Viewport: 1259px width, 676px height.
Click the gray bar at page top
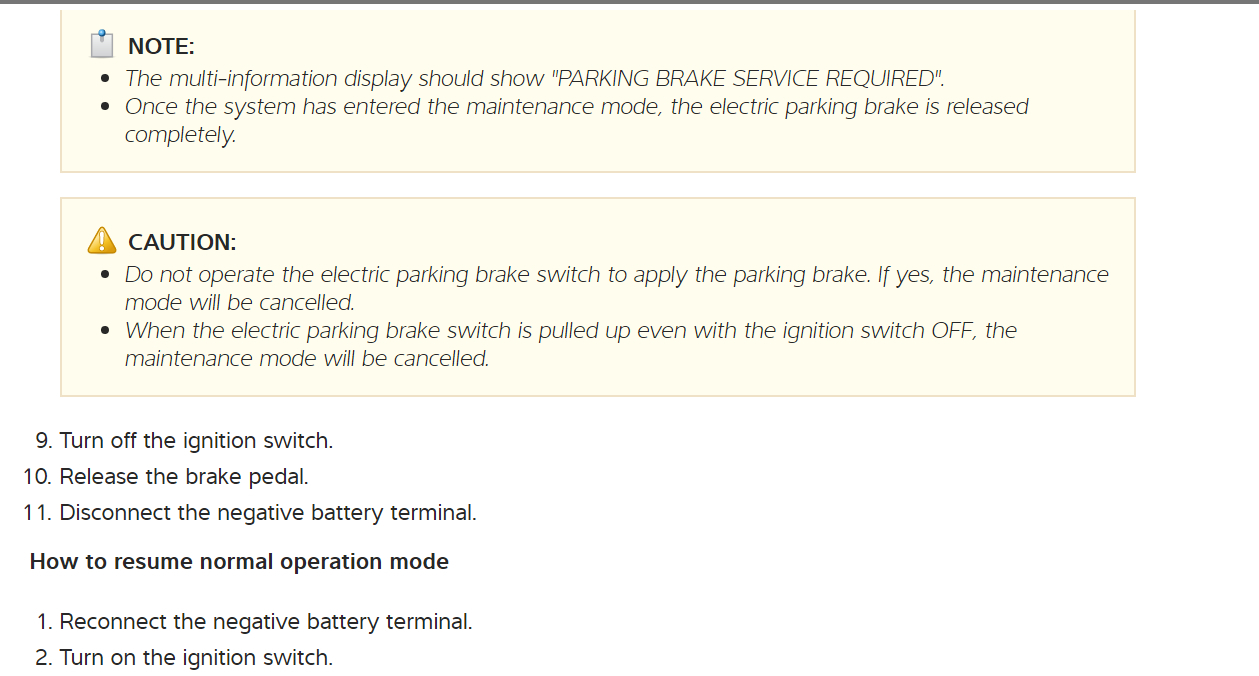point(629,2)
